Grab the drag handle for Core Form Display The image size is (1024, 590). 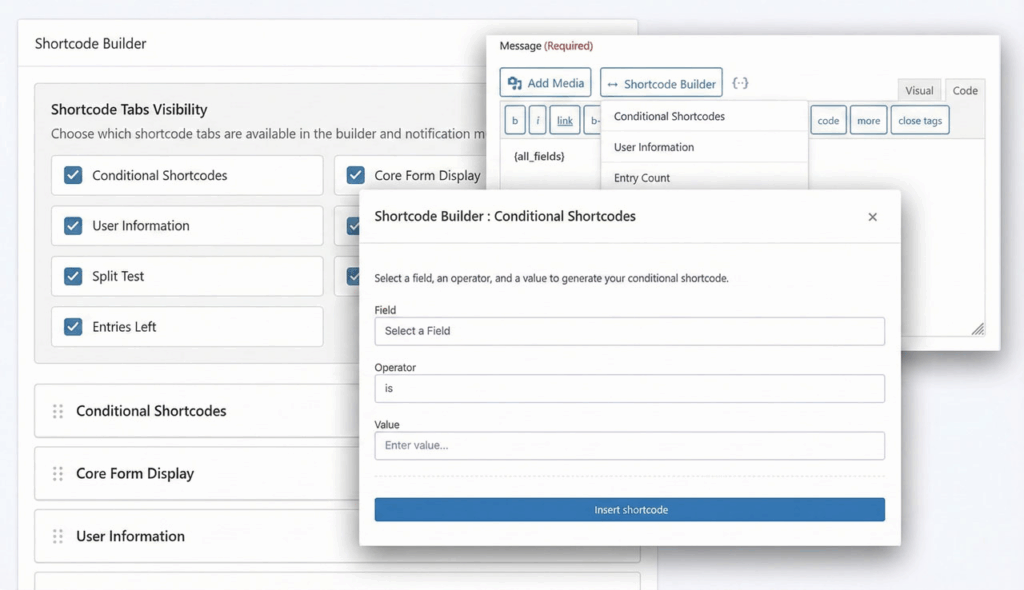point(58,474)
